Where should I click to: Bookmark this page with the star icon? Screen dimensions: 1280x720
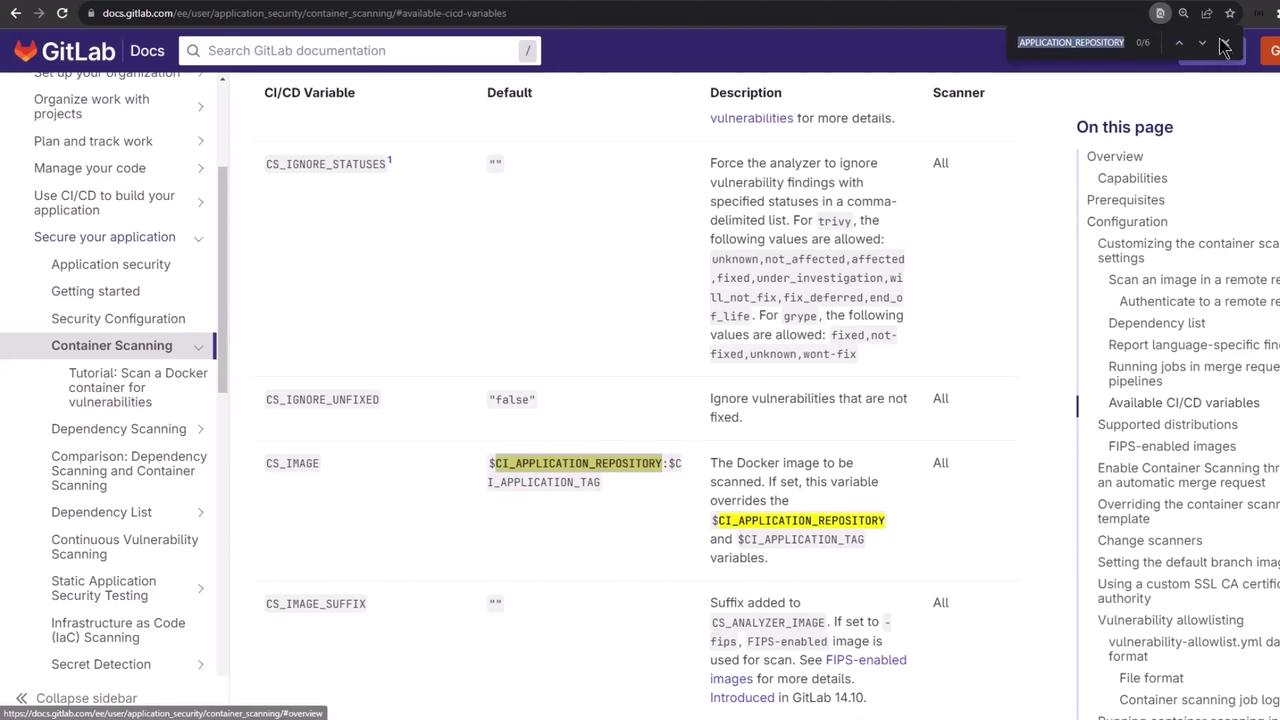click(x=1230, y=13)
